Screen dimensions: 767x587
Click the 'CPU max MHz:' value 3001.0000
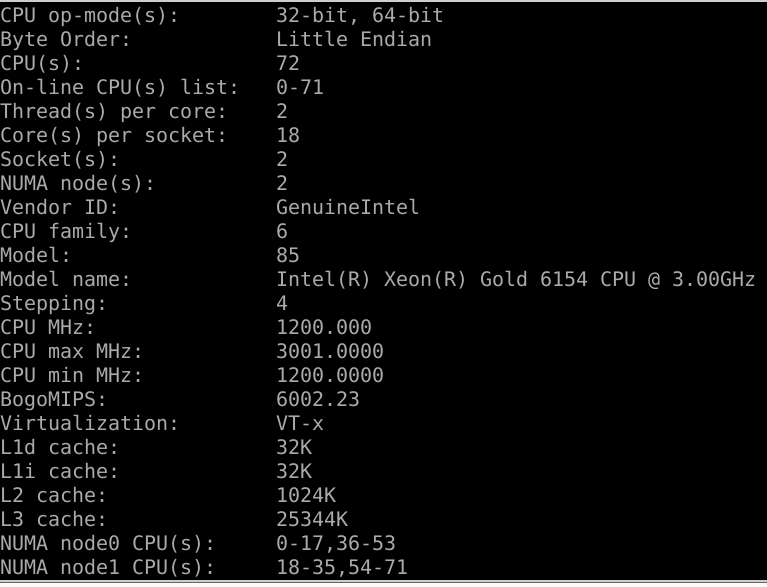click(x=330, y=351)
